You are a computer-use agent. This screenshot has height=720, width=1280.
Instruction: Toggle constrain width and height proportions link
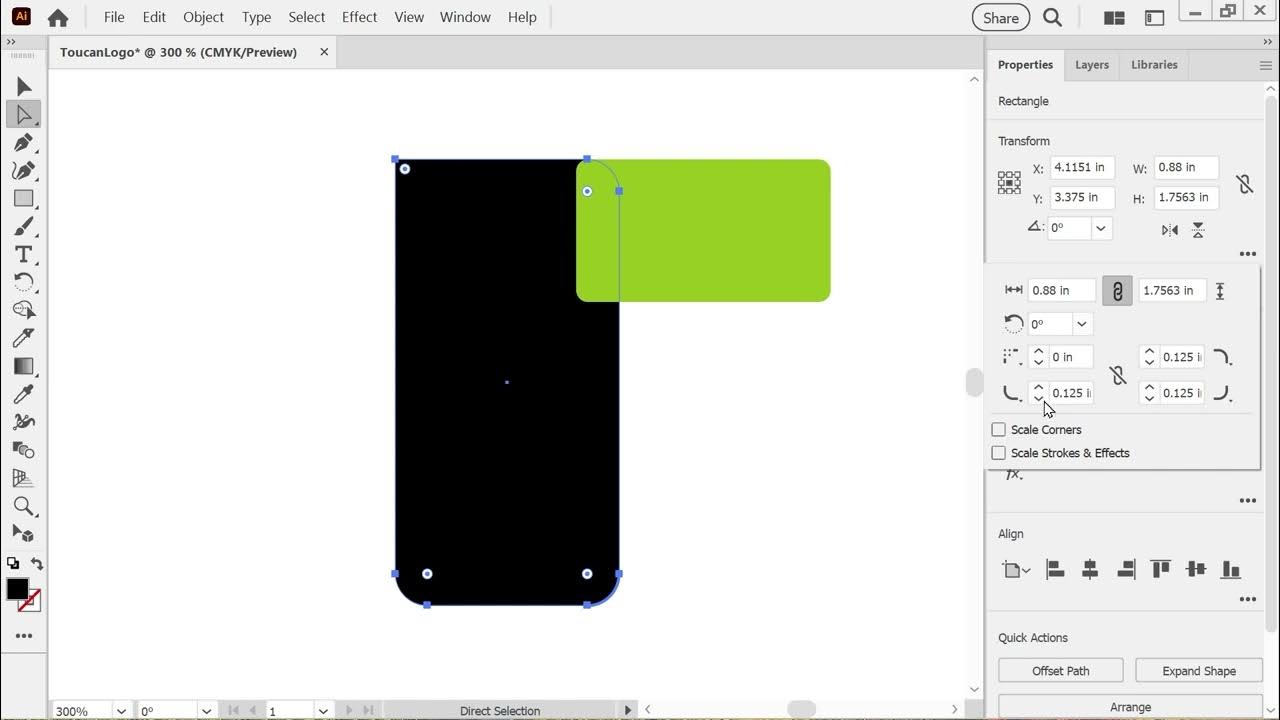coord(1244,183)
